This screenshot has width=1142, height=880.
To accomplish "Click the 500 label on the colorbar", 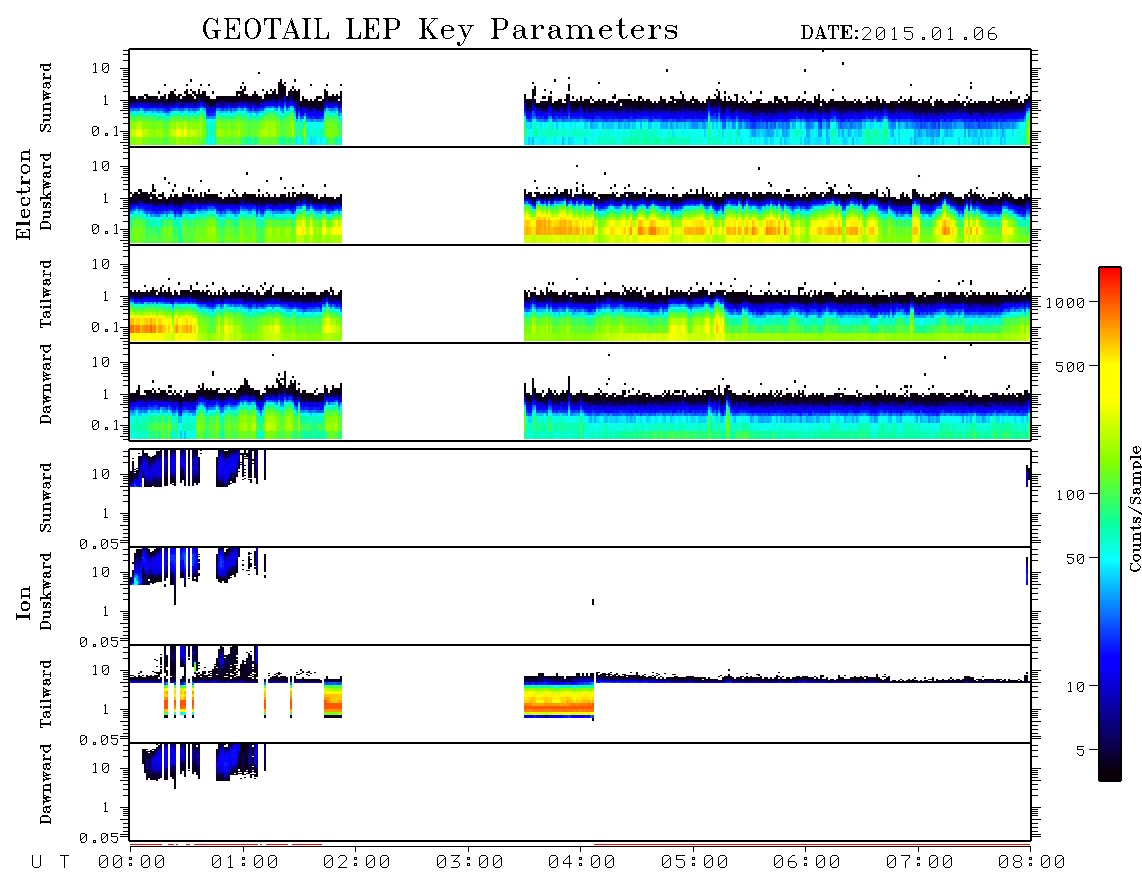I will pos(1070,367).
